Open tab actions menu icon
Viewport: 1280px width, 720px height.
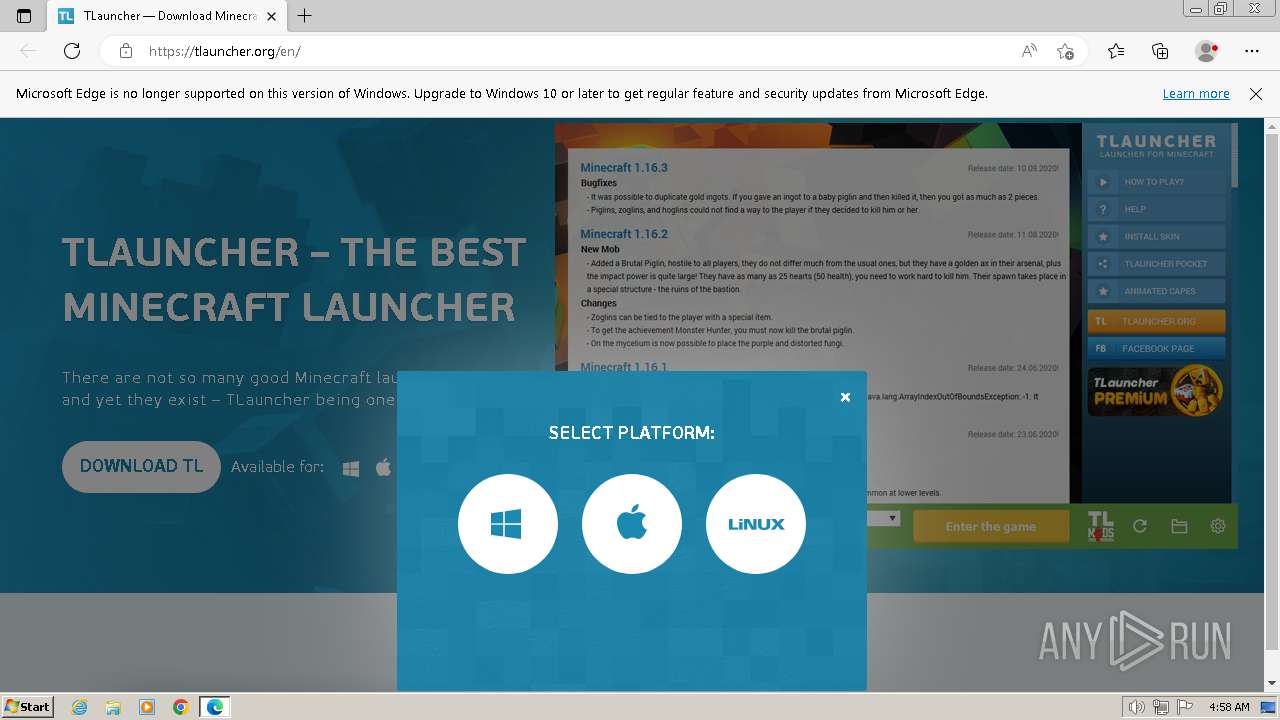[24, 16]
